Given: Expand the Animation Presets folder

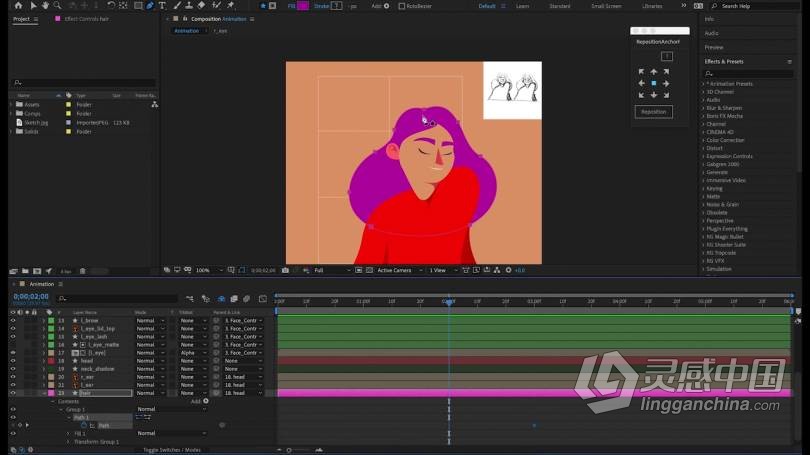Looking at the screenshot, I should point(704,84).
